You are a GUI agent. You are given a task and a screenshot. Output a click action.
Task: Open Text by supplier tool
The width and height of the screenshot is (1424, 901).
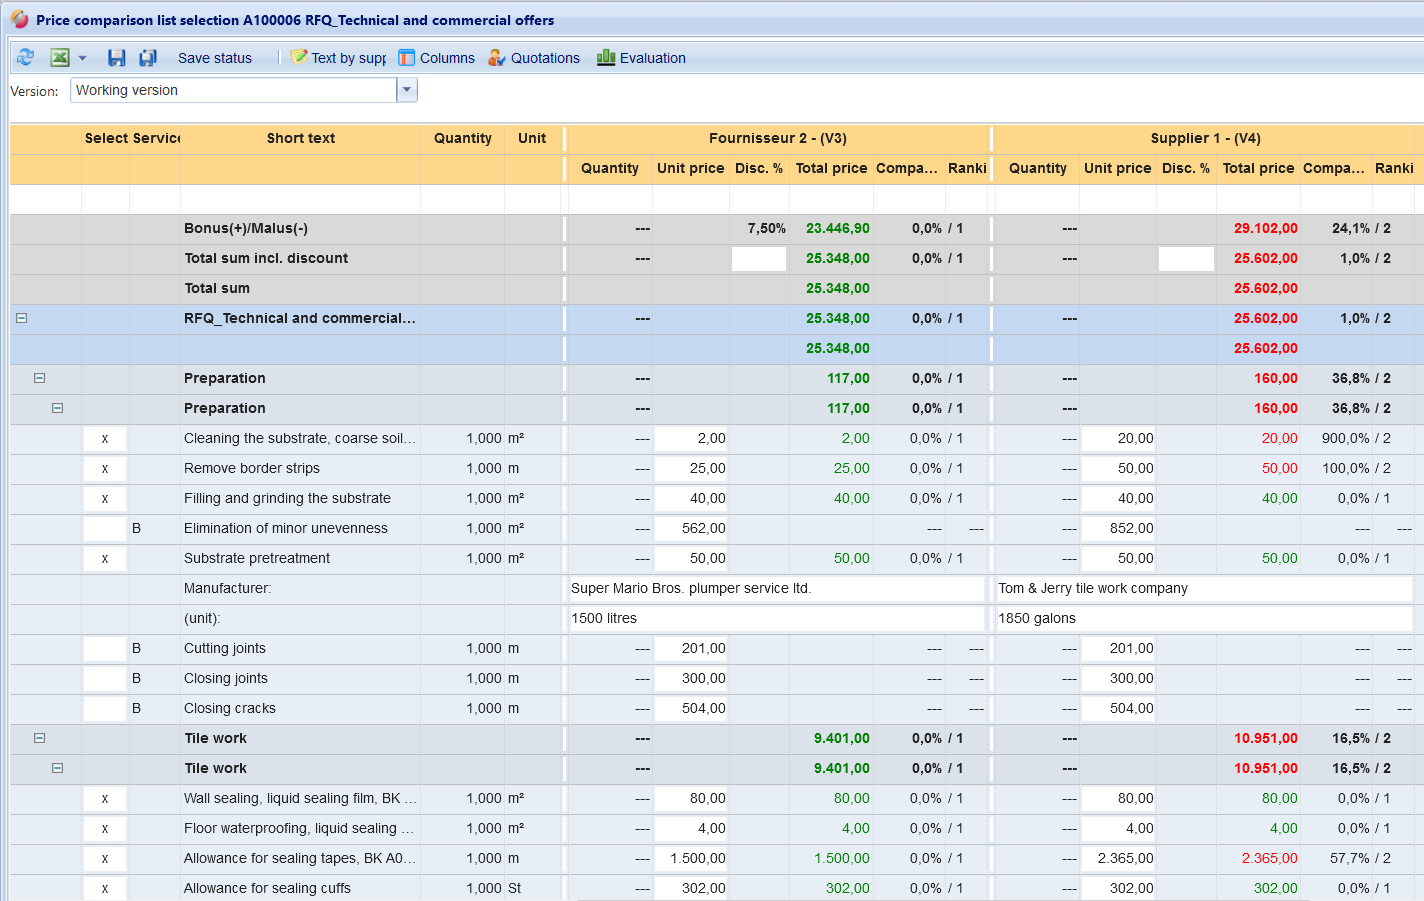338,58
